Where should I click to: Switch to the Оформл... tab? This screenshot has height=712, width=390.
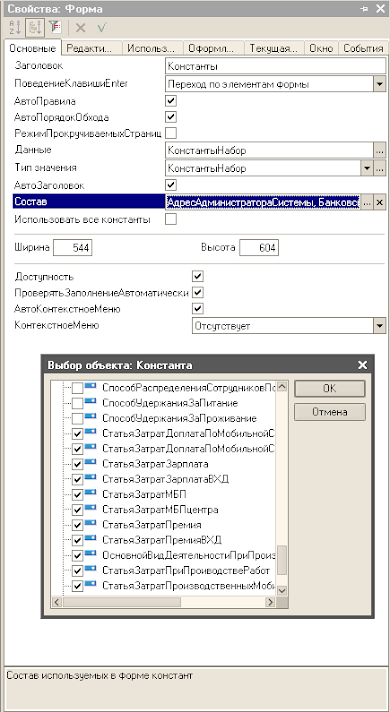[212, 48]
